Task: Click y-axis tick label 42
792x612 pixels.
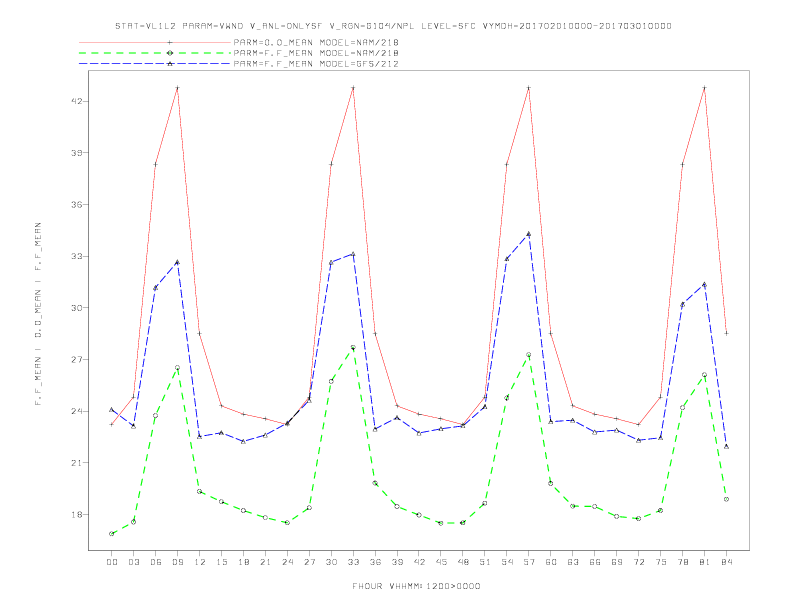Action: pyautogui.click(x=77, y=101)
